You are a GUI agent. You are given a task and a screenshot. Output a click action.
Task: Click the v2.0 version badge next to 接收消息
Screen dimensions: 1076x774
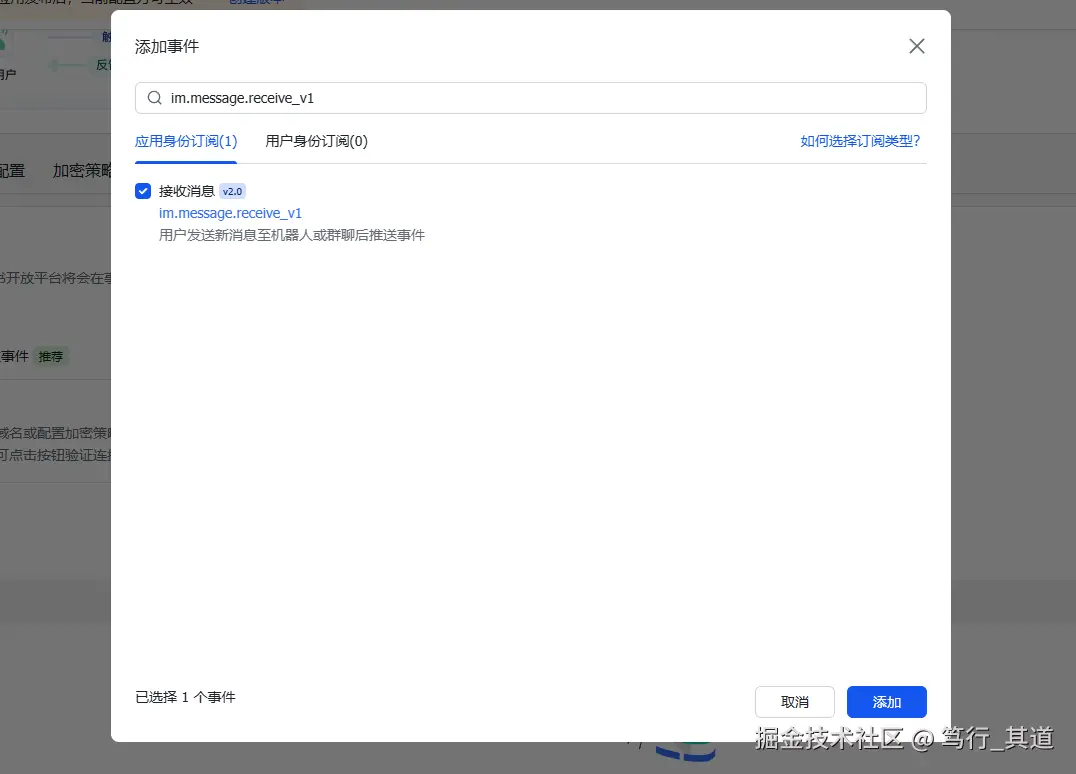231,190
